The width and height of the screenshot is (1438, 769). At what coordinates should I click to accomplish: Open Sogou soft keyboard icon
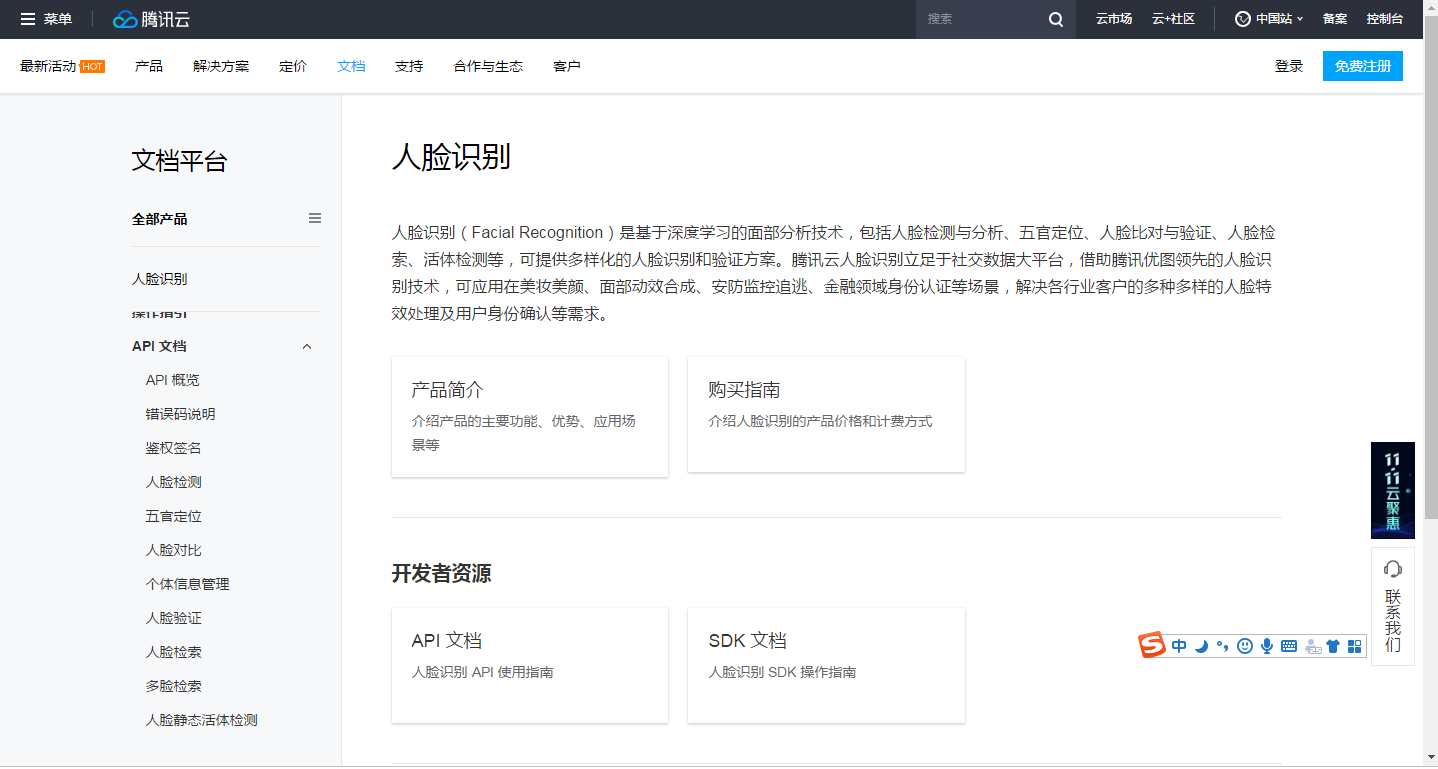click(x=1289, y=646)
